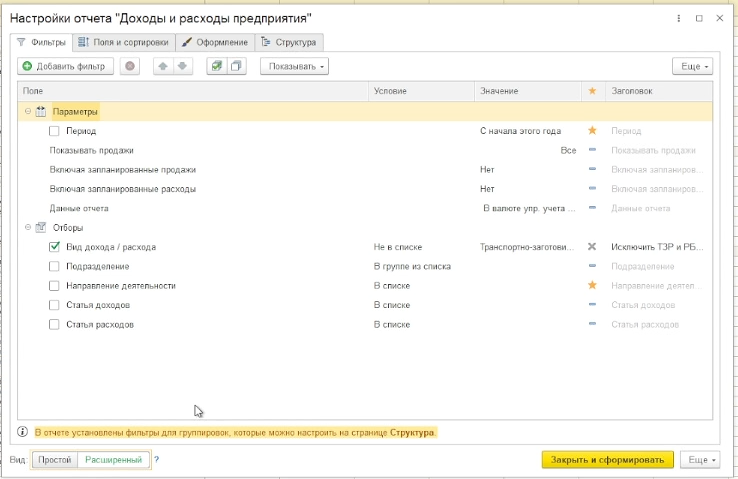Click info icon beside structure hint

pyautogui.click(x=22, y=431)
